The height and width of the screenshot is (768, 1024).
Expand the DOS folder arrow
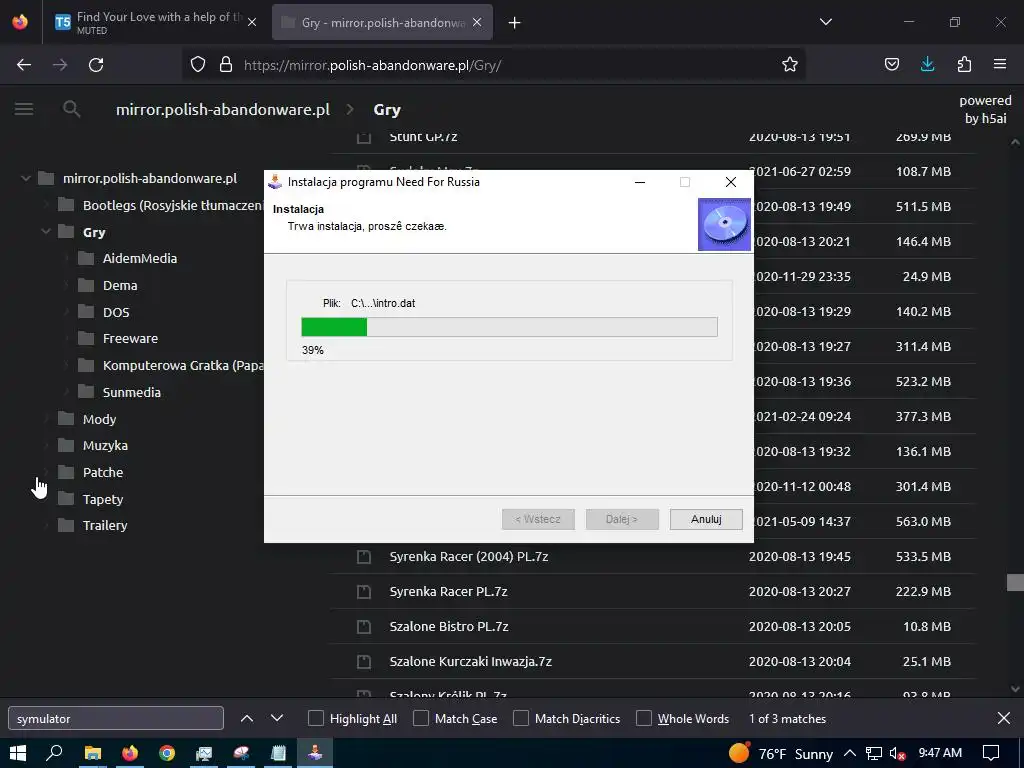tap(66, 312)
